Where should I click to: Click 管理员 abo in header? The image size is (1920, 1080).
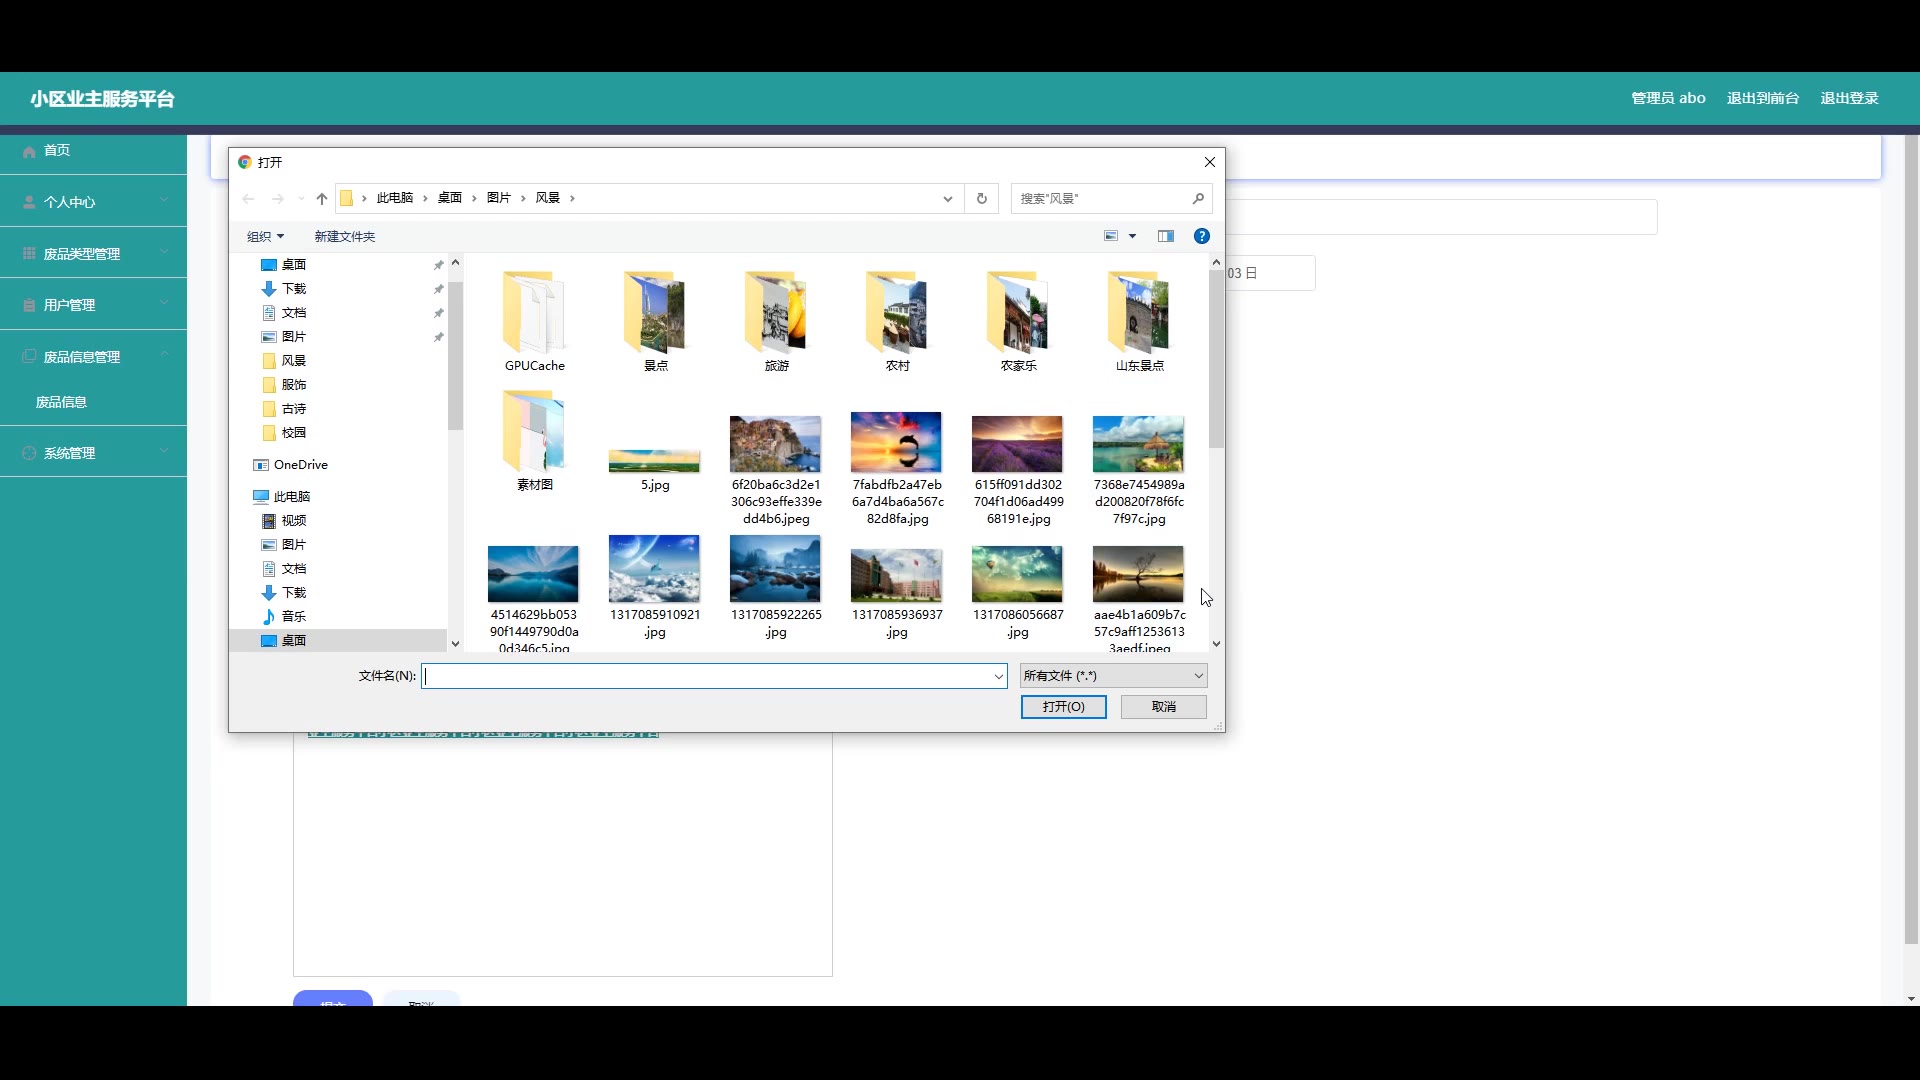click(x=1668, y=98)
